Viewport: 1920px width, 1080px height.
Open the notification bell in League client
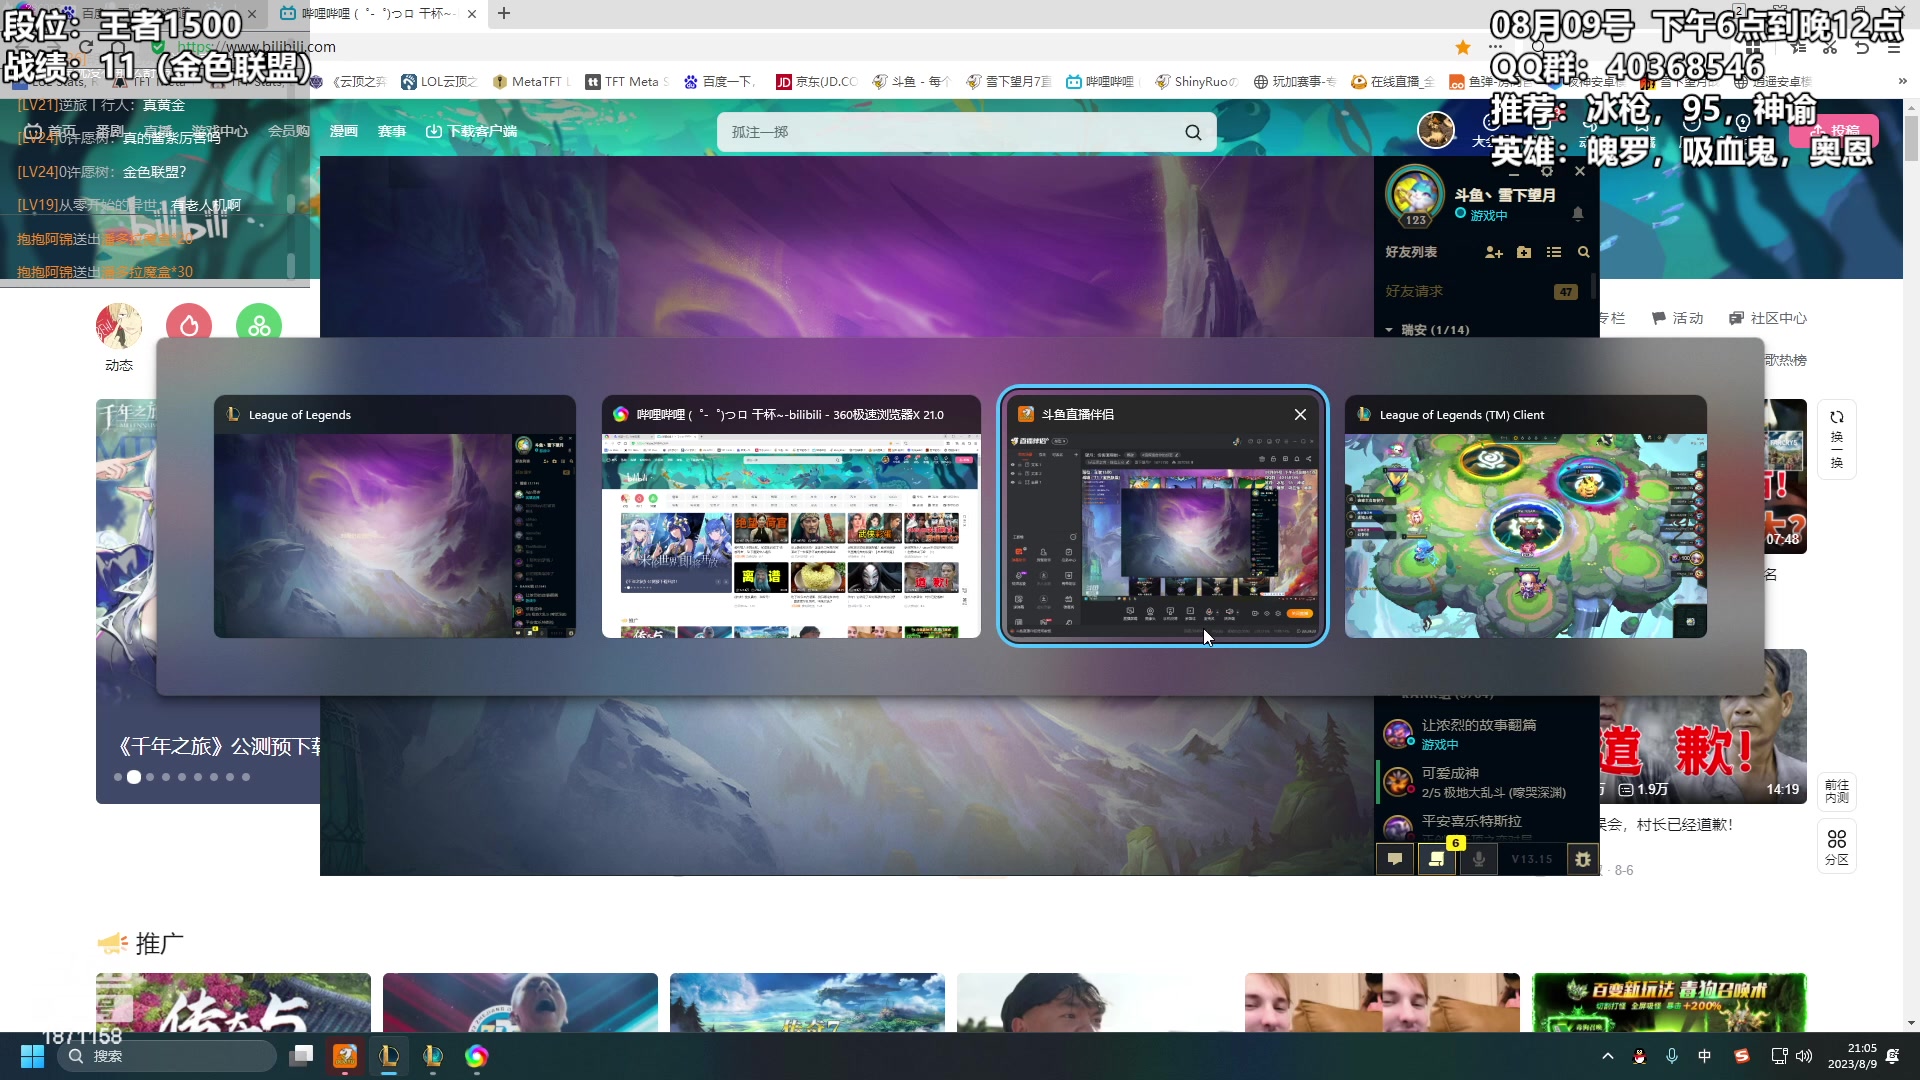[1578, 213]
